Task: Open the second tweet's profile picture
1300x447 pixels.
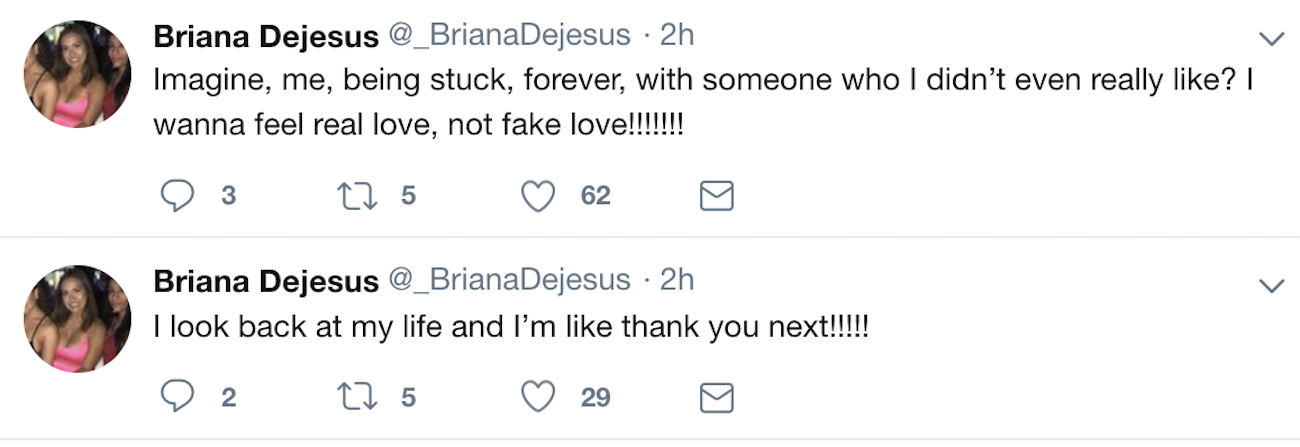Action: tap(77, 319)
